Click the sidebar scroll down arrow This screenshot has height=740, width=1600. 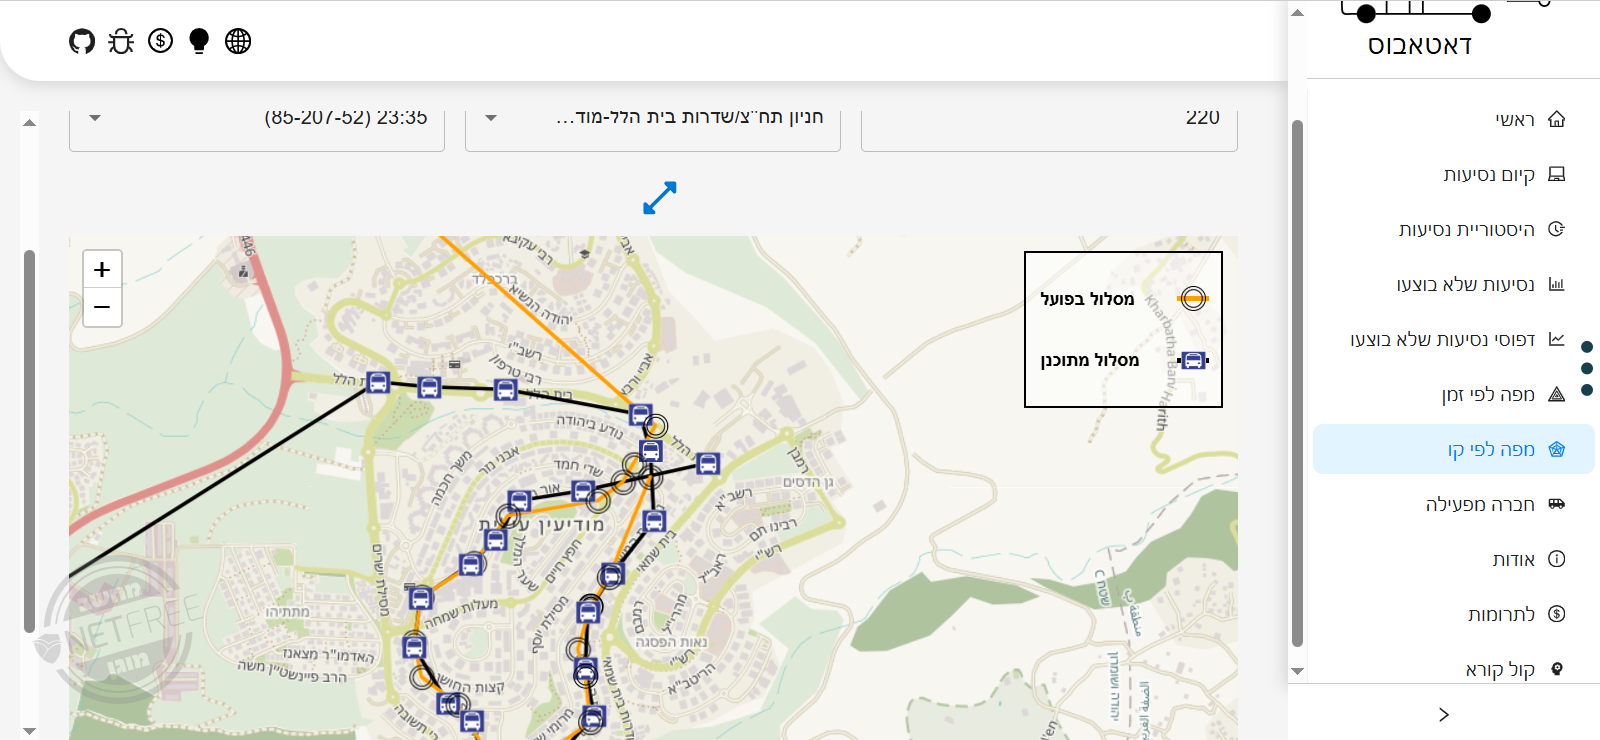(1297, 671)
